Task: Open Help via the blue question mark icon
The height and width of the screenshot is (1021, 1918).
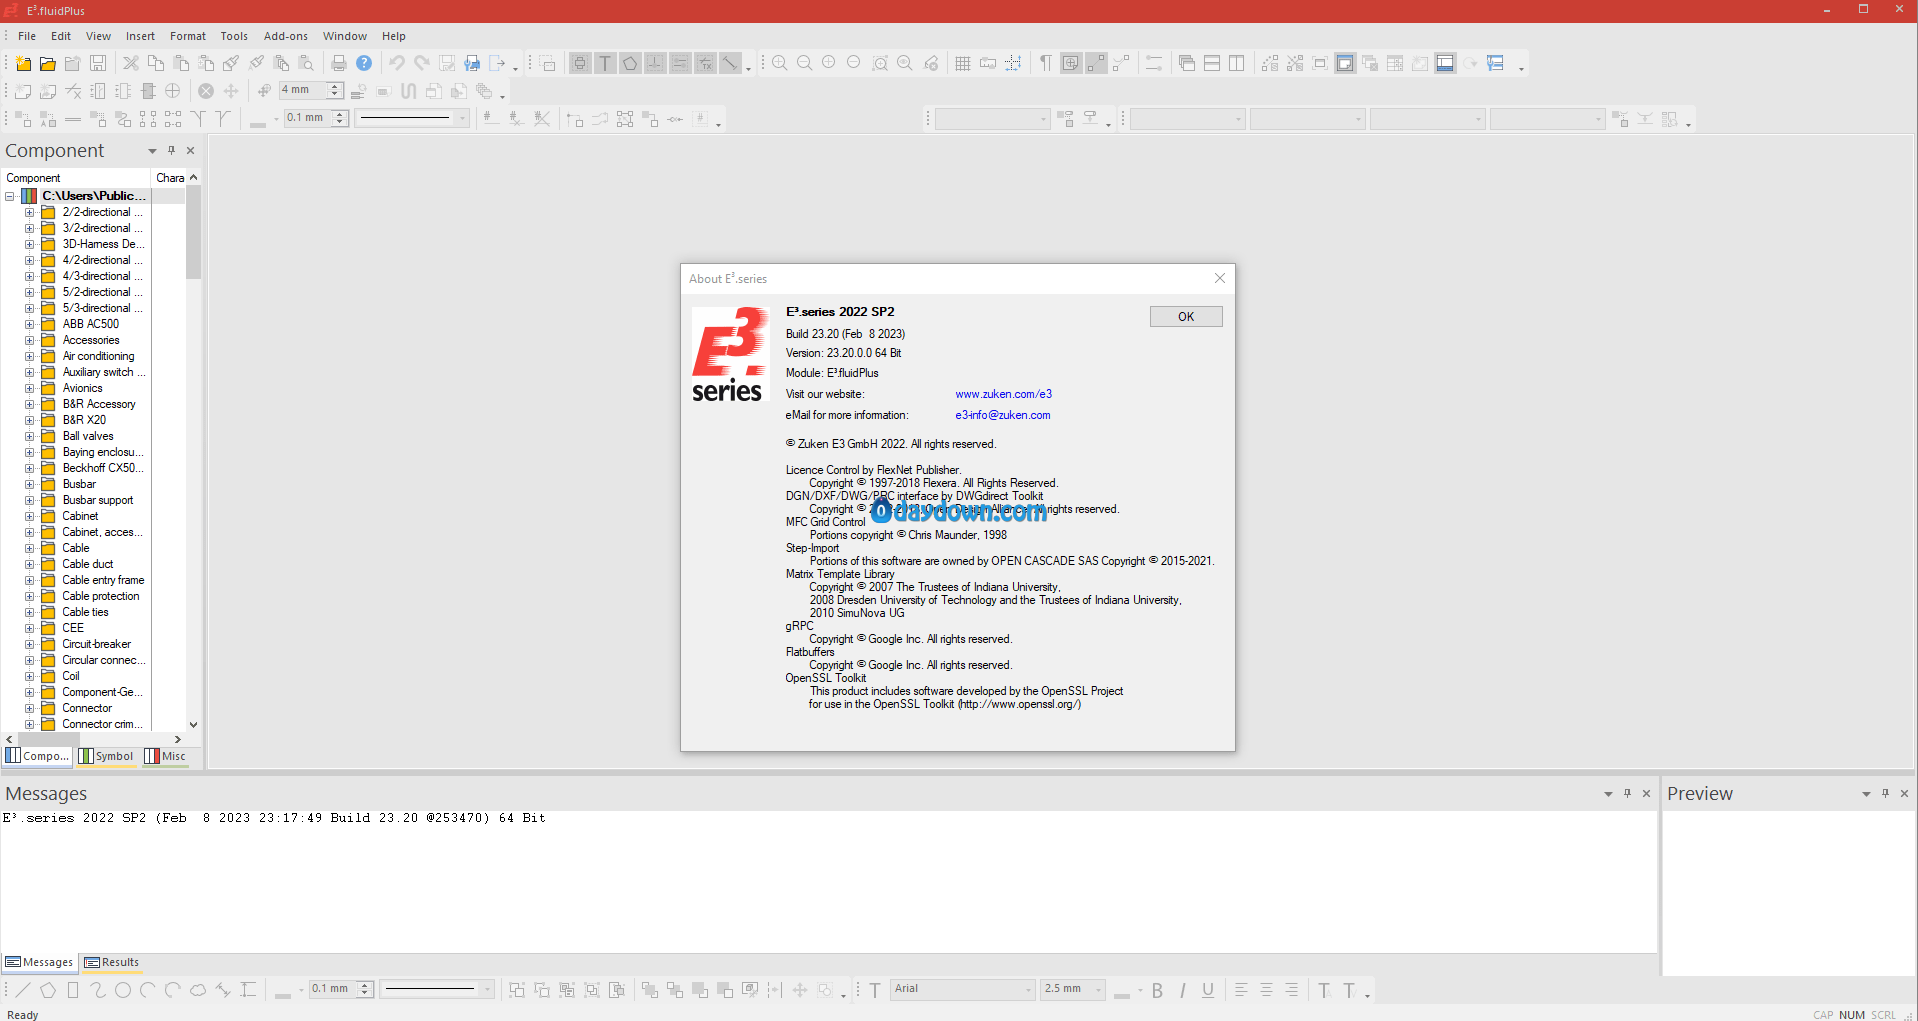Action: coord(364,63)
